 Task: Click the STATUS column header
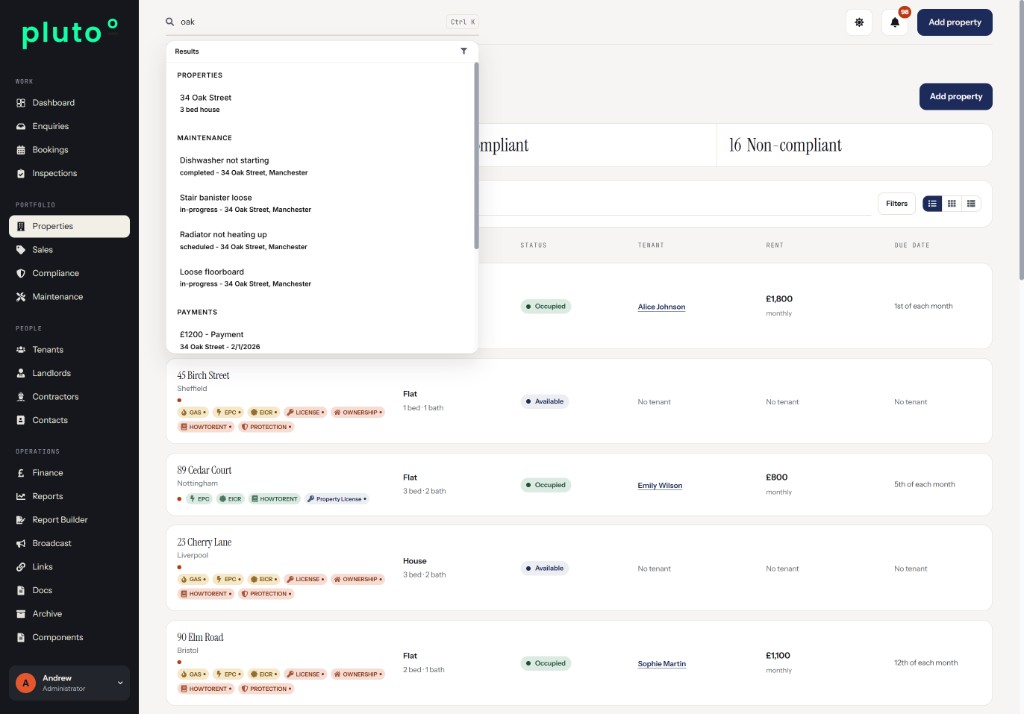pos(534,246)
